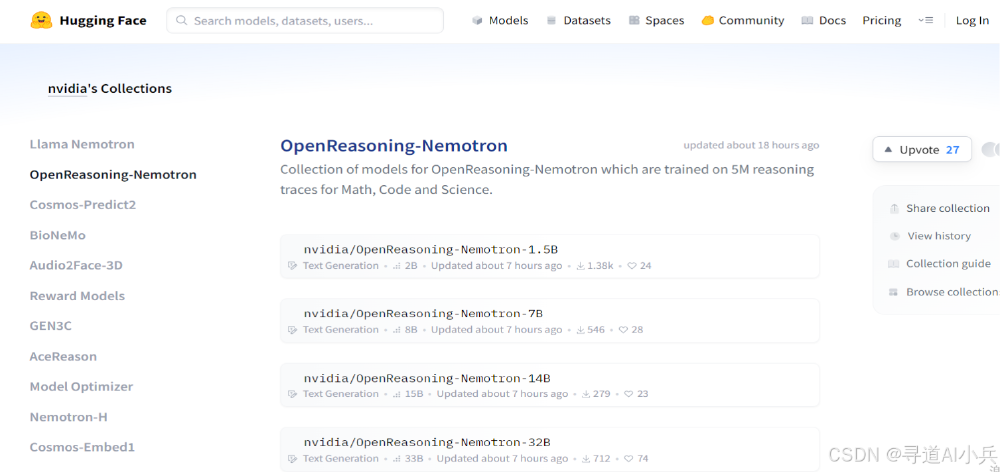Select OpenReasoning-Nemotron in the sidebar
1000x472 pixels.
(113, 175)
